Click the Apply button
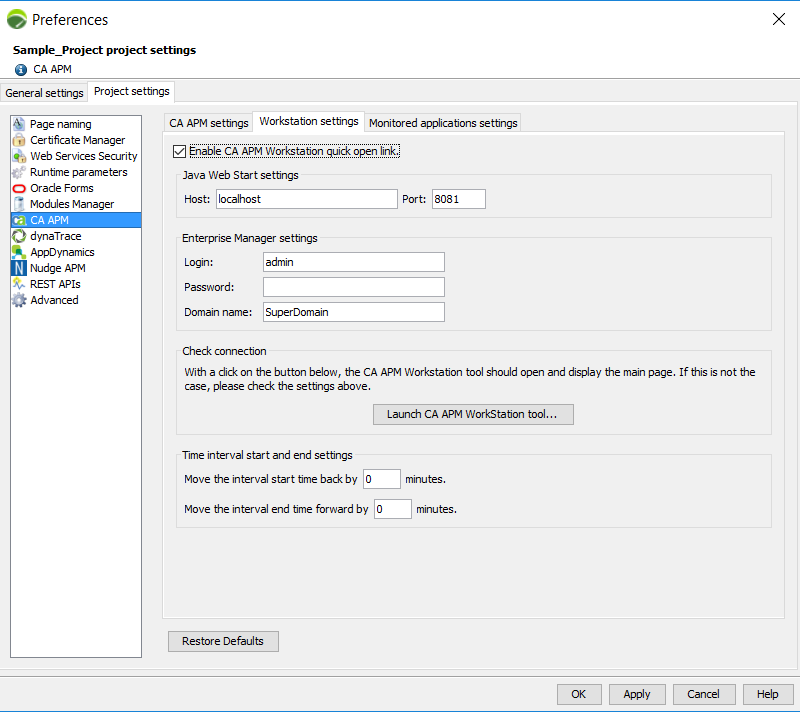Viewport: 800px width, 712px height. [x=637, y=694]
